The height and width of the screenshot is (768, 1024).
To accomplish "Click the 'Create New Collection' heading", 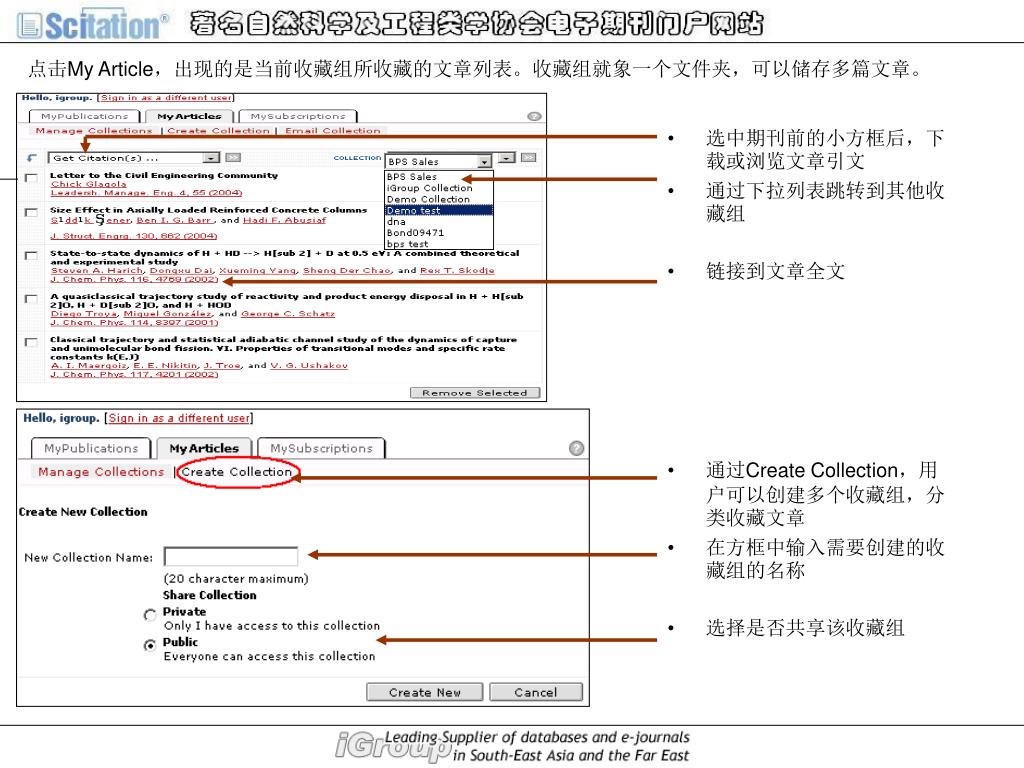I will 83,512.
